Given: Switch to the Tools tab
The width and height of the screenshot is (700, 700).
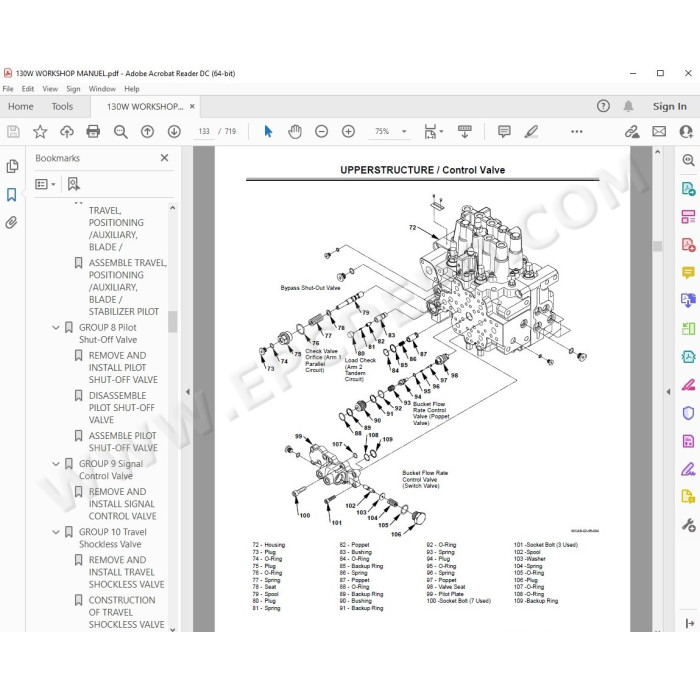Looking at the screenshot, I should pos(62,106).
